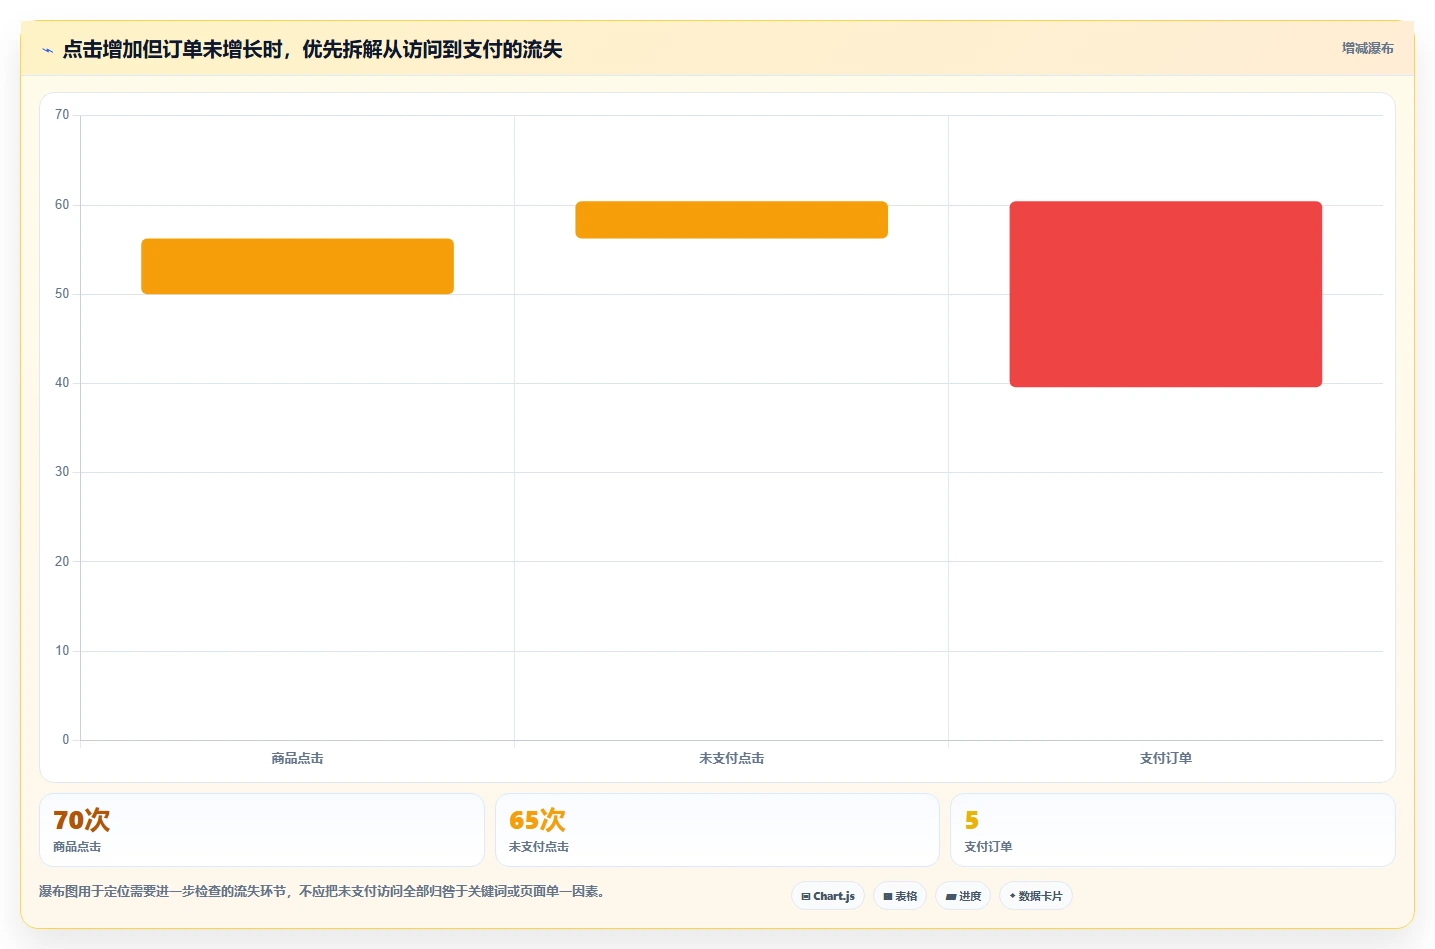Image resolution: width=1435 pixels, height=949 pixels.
Task: Select the 数据卡片 tag pill
Action: (x=1036, y=896)
